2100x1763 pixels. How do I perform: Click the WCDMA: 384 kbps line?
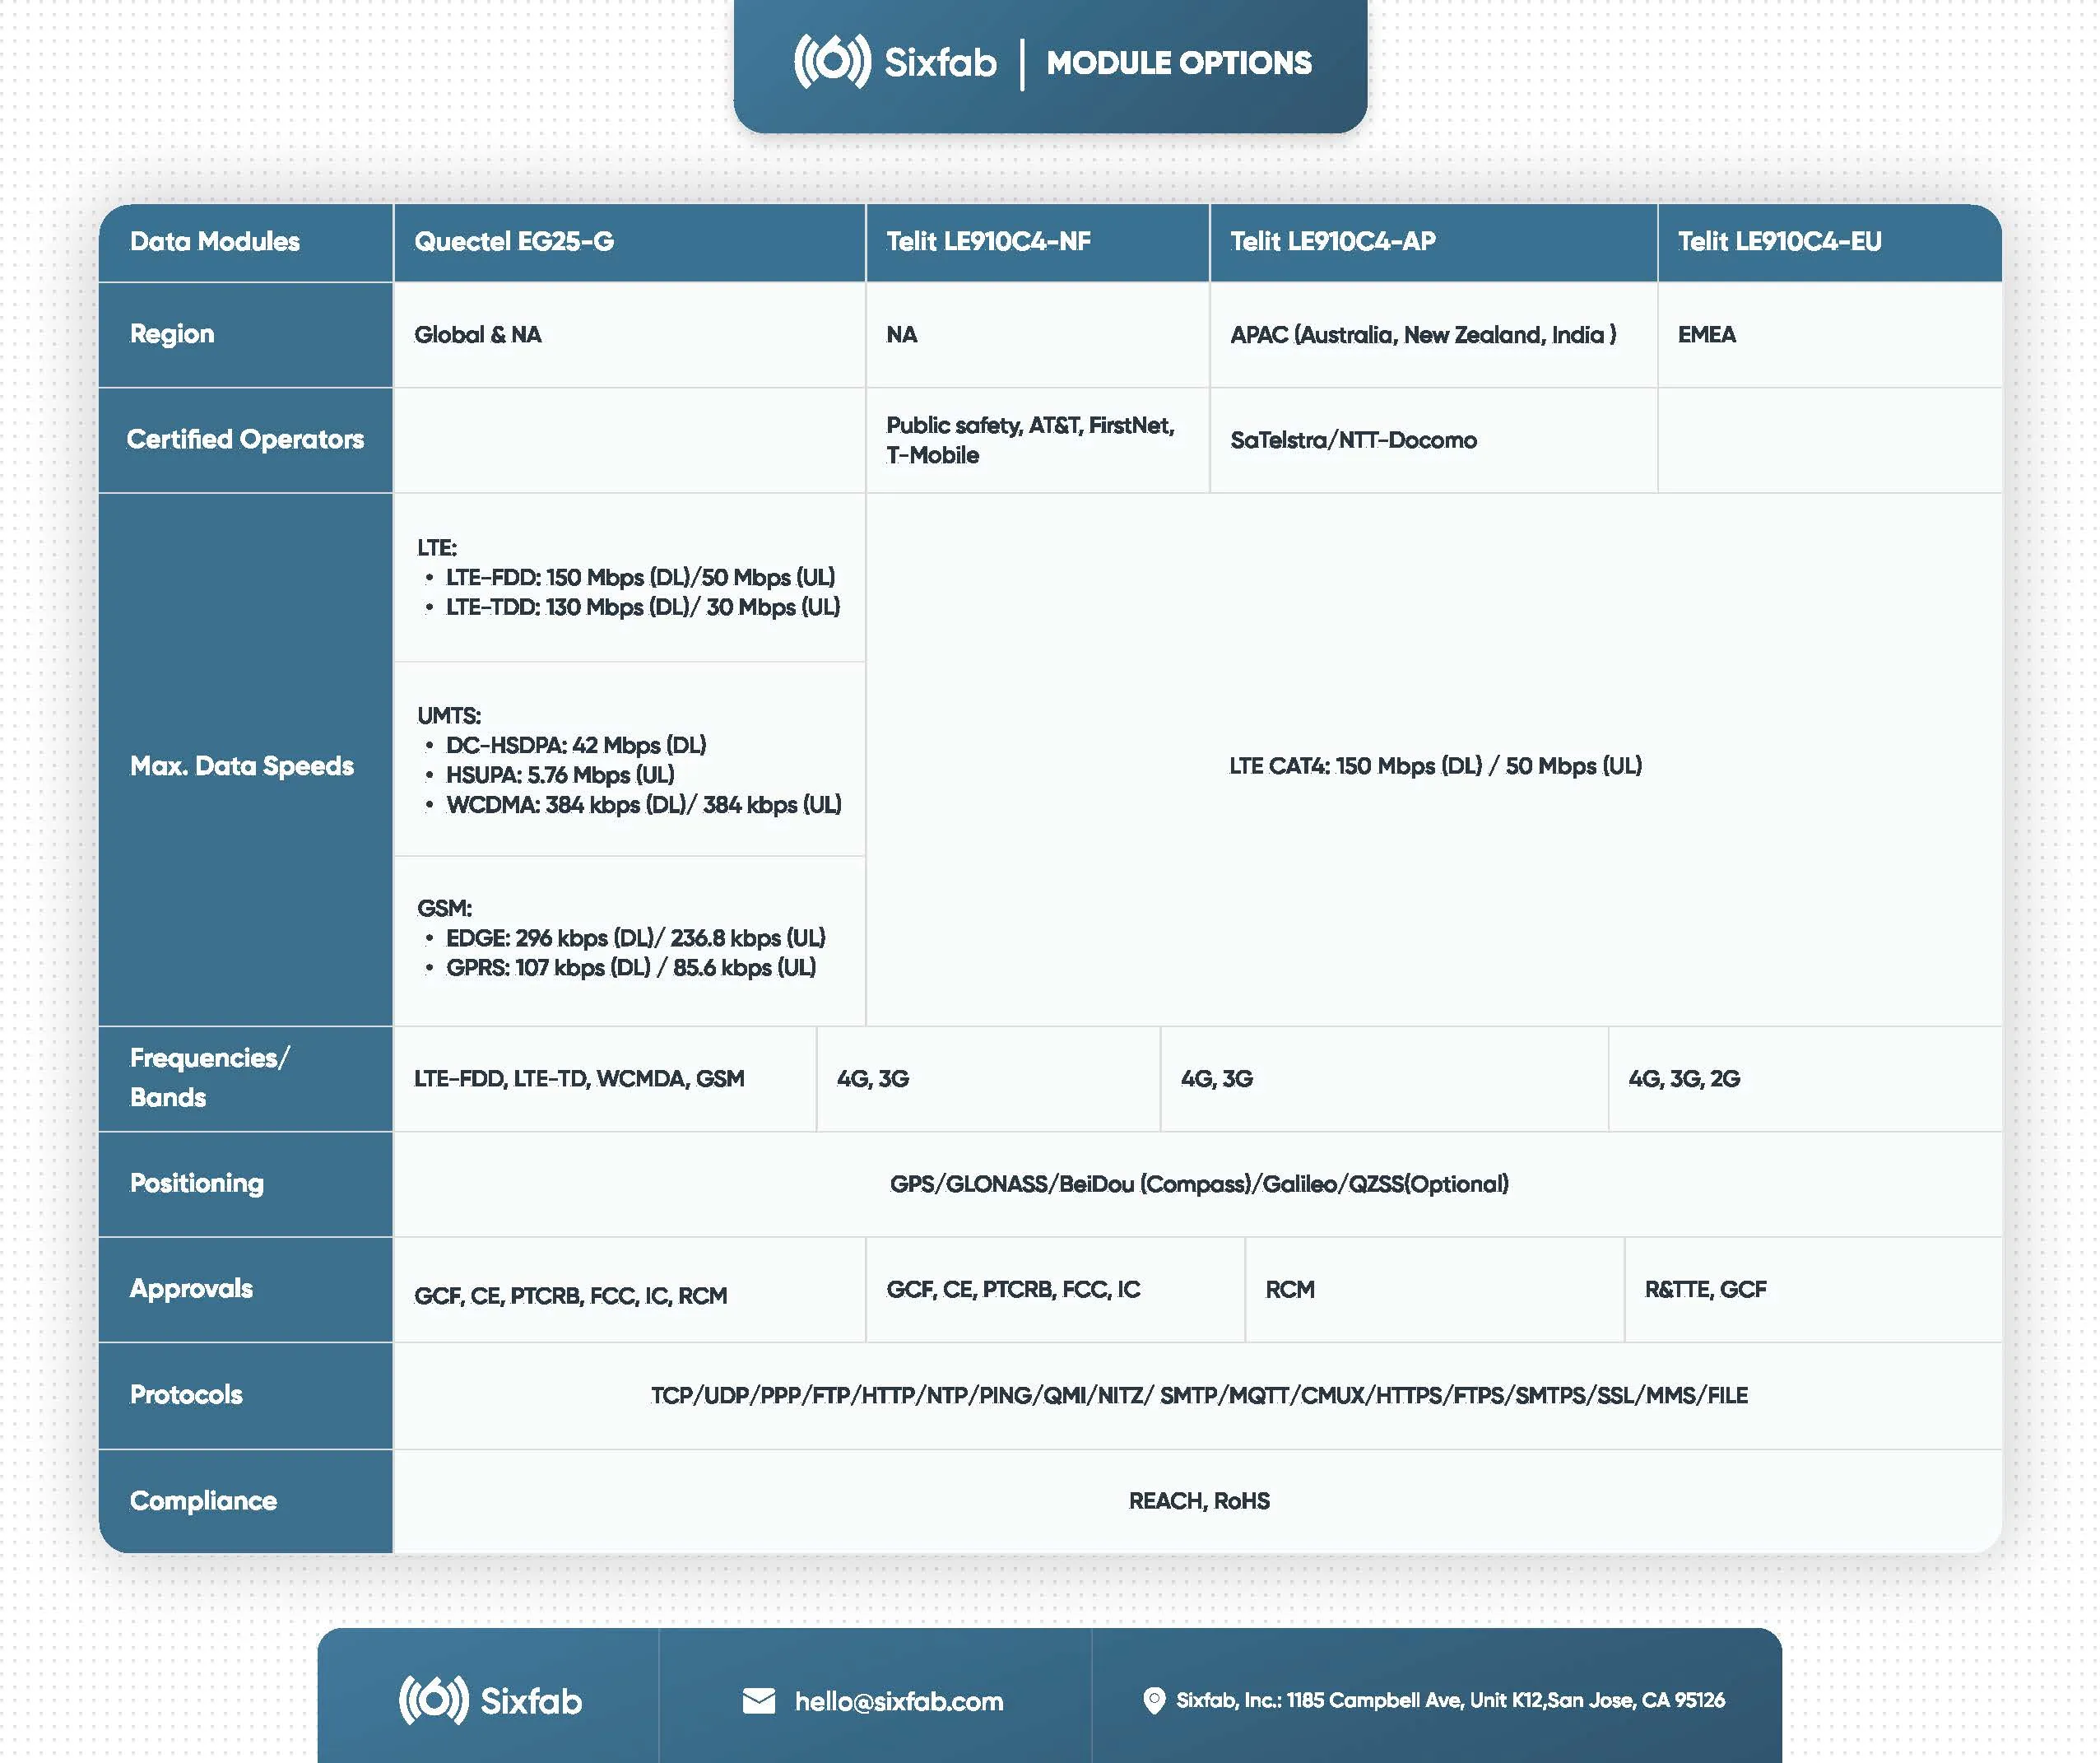[x=644, y=805]
